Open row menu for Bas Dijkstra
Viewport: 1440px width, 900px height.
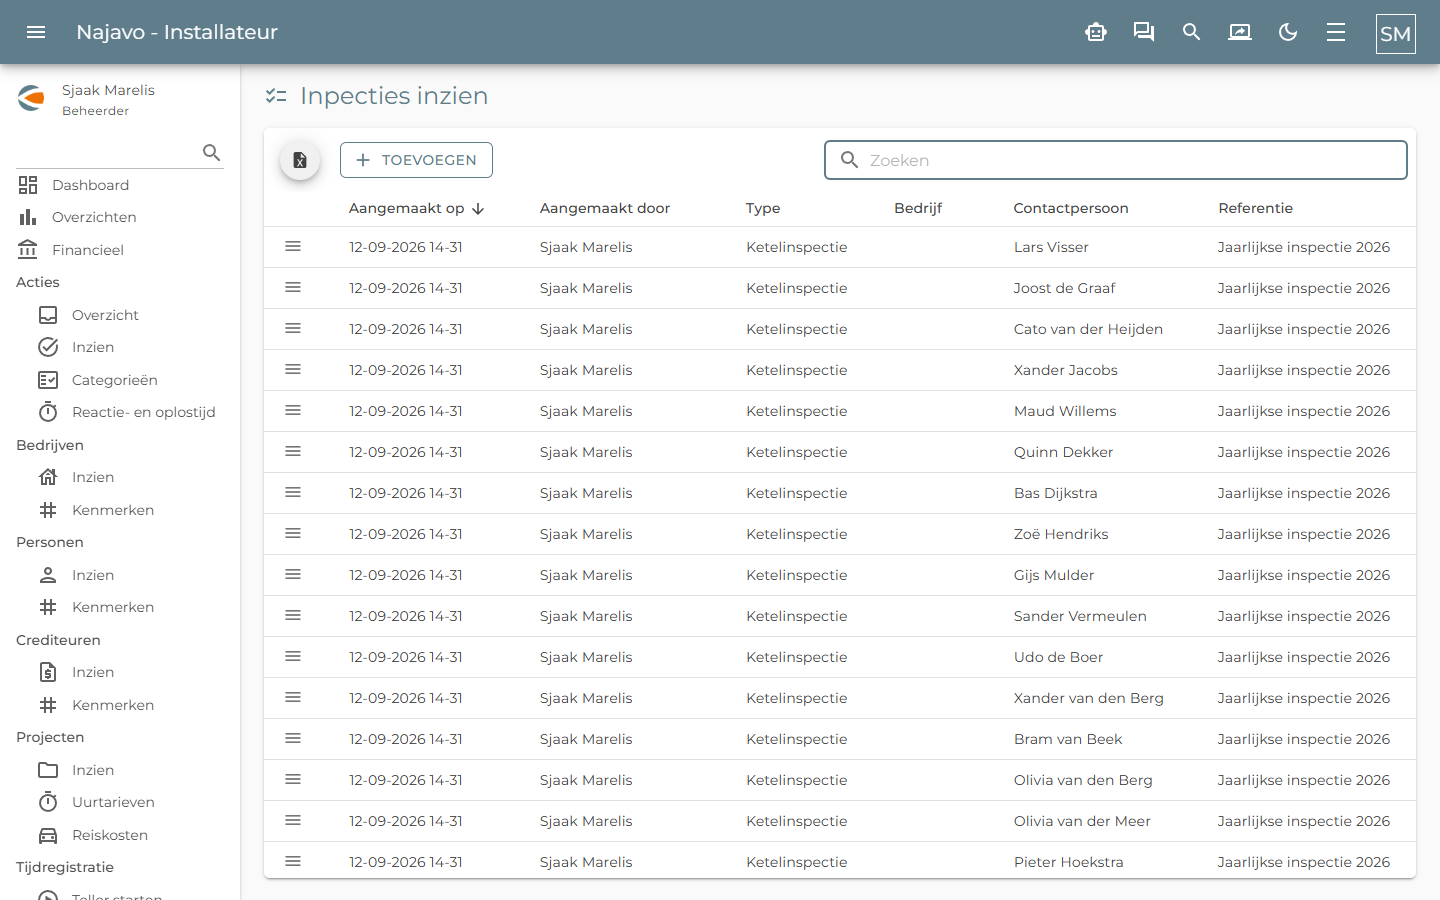[293, 492]
